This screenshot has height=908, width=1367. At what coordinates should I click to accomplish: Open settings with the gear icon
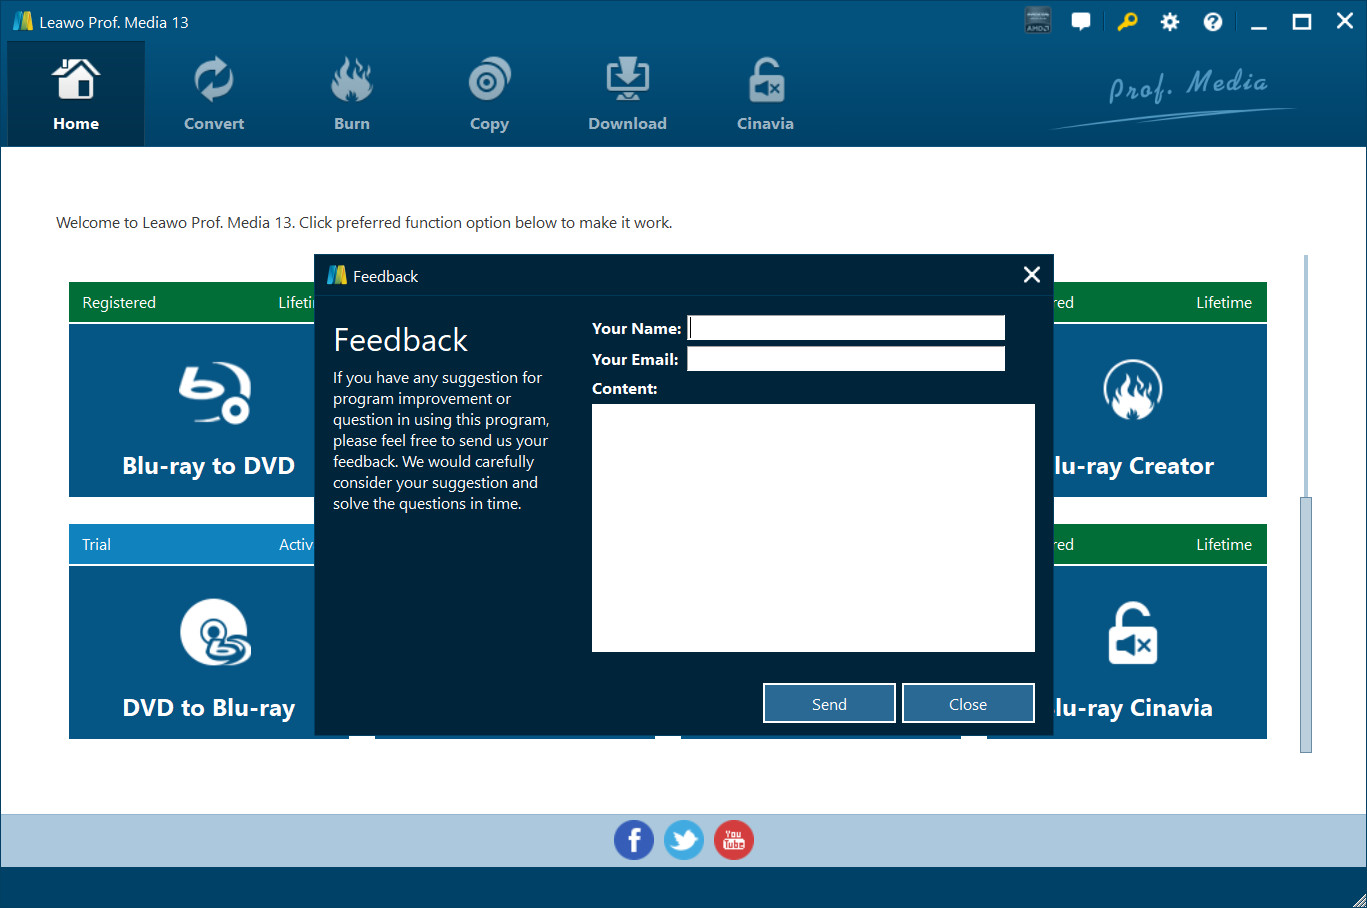tap(1170, 22)
